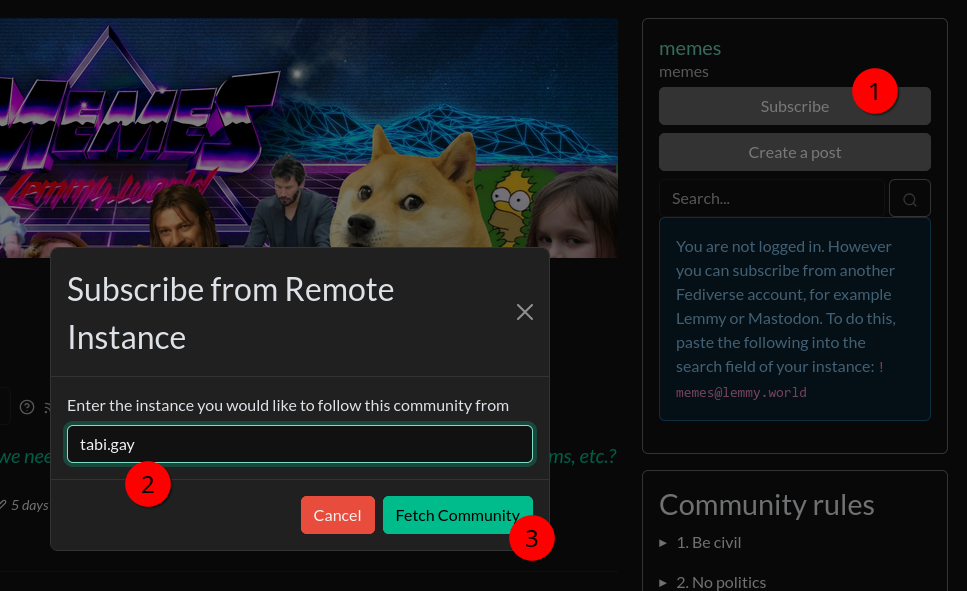967x591 pixels.
Task: Click the memes@lemmy.world address text
Action: tap(740, 393)
